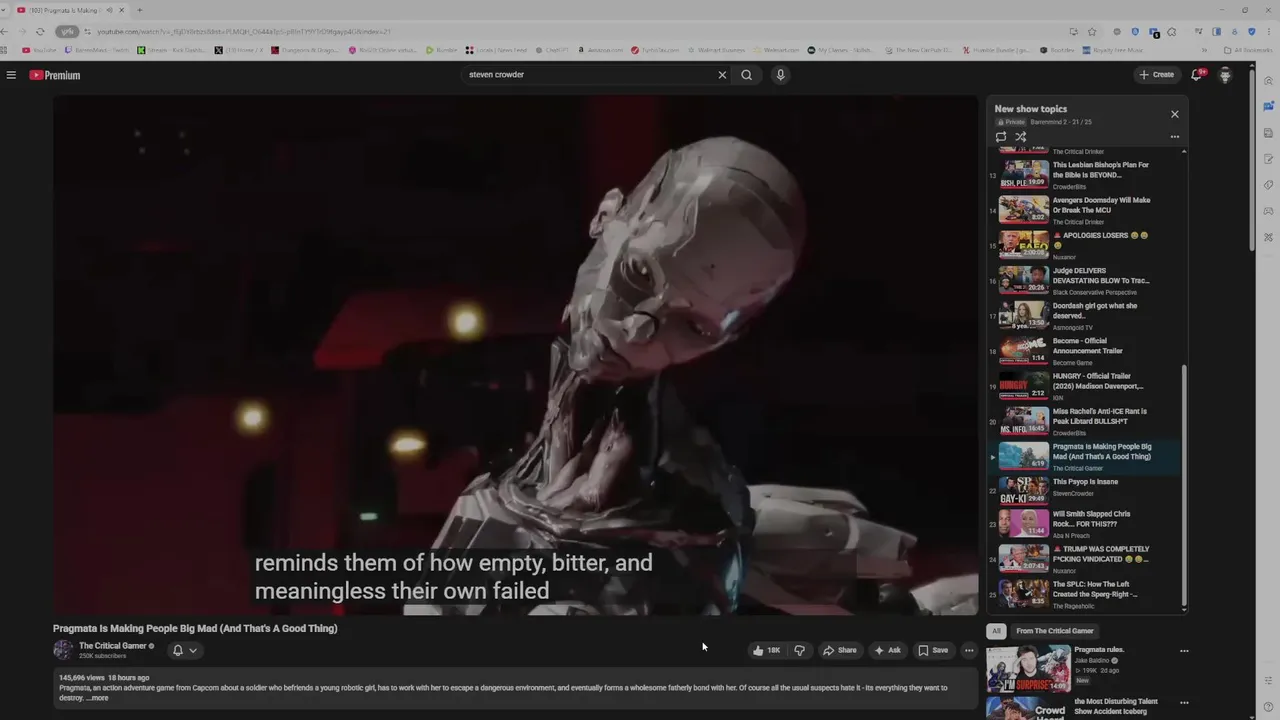
Task: Play This Lesbian Bishop's Plan playlist video
Action: (x=1085, y=175)
